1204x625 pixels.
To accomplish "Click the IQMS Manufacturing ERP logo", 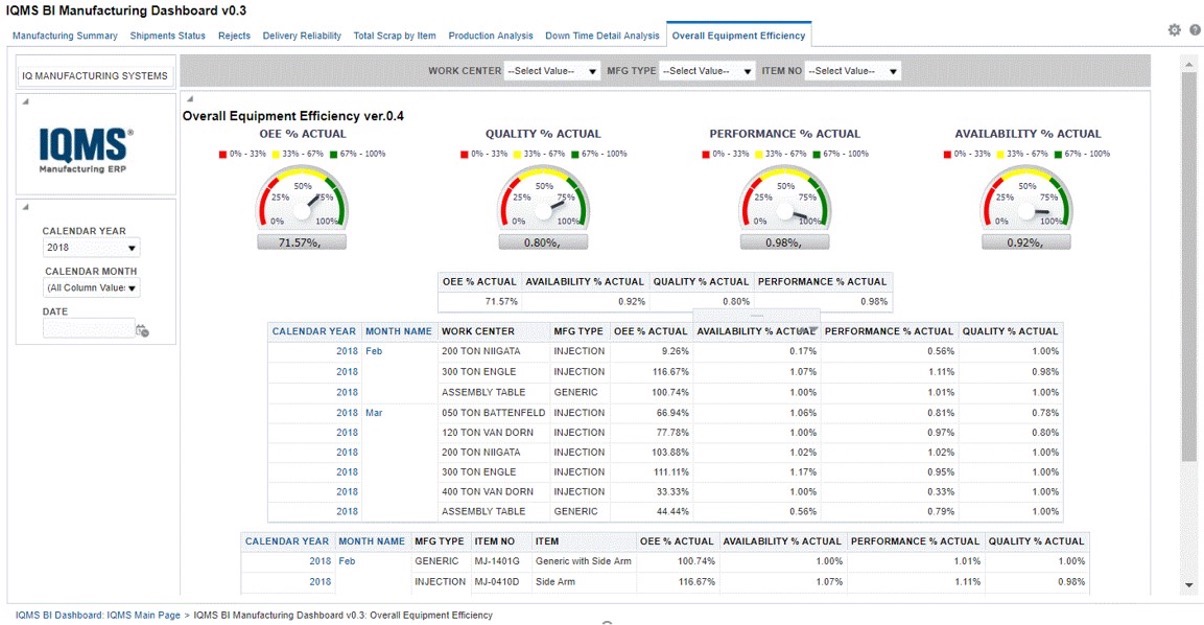I will point(85,149).
